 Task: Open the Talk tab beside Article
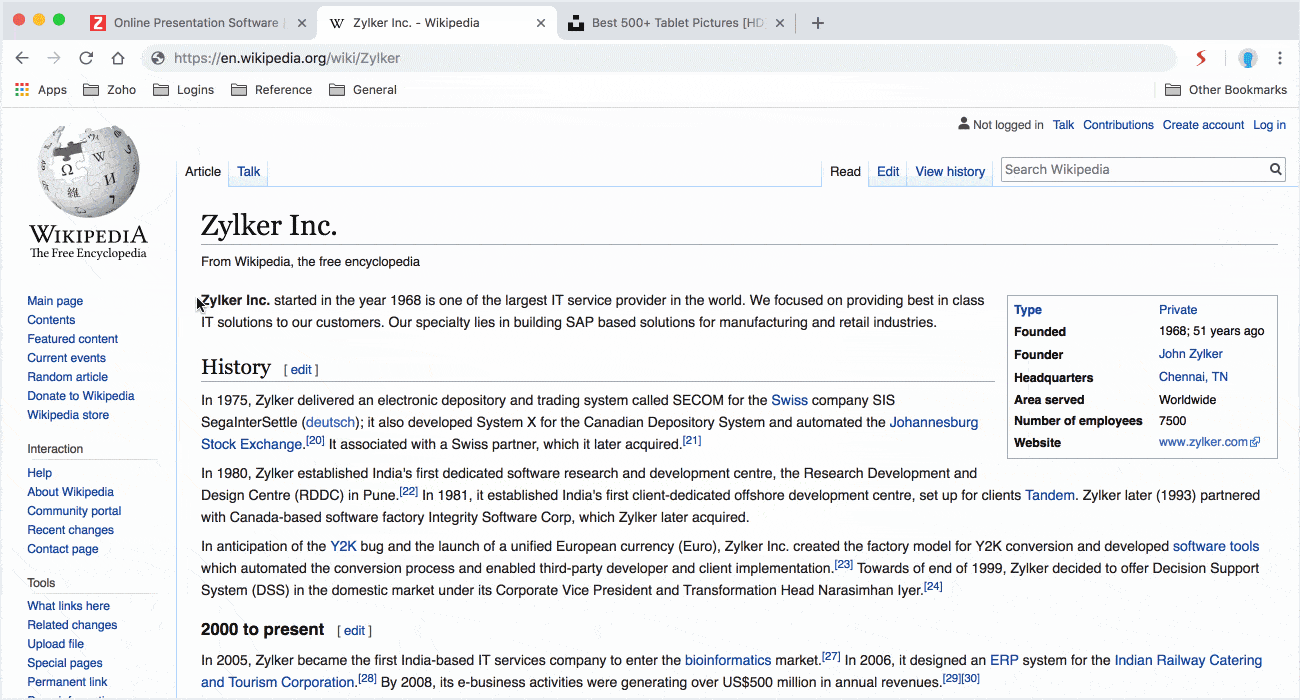pyautogui.click(x=248, y=172)
